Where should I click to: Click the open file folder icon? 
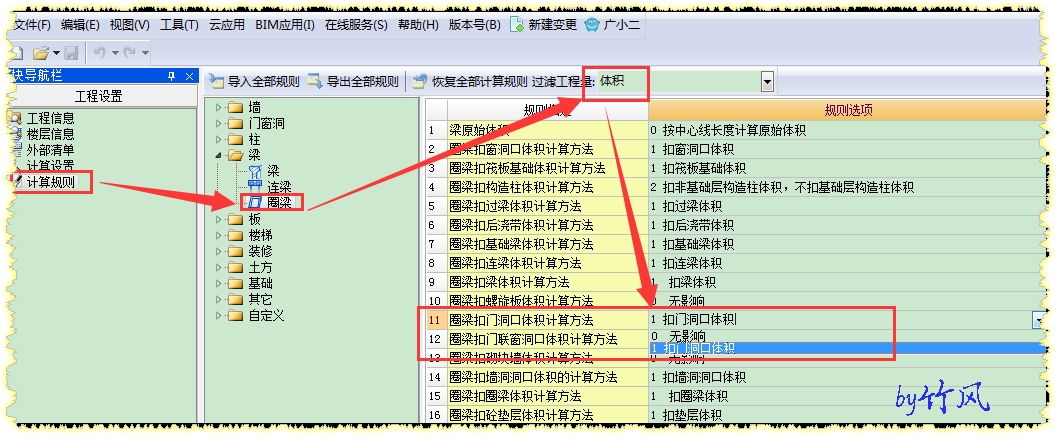[41, 52]
